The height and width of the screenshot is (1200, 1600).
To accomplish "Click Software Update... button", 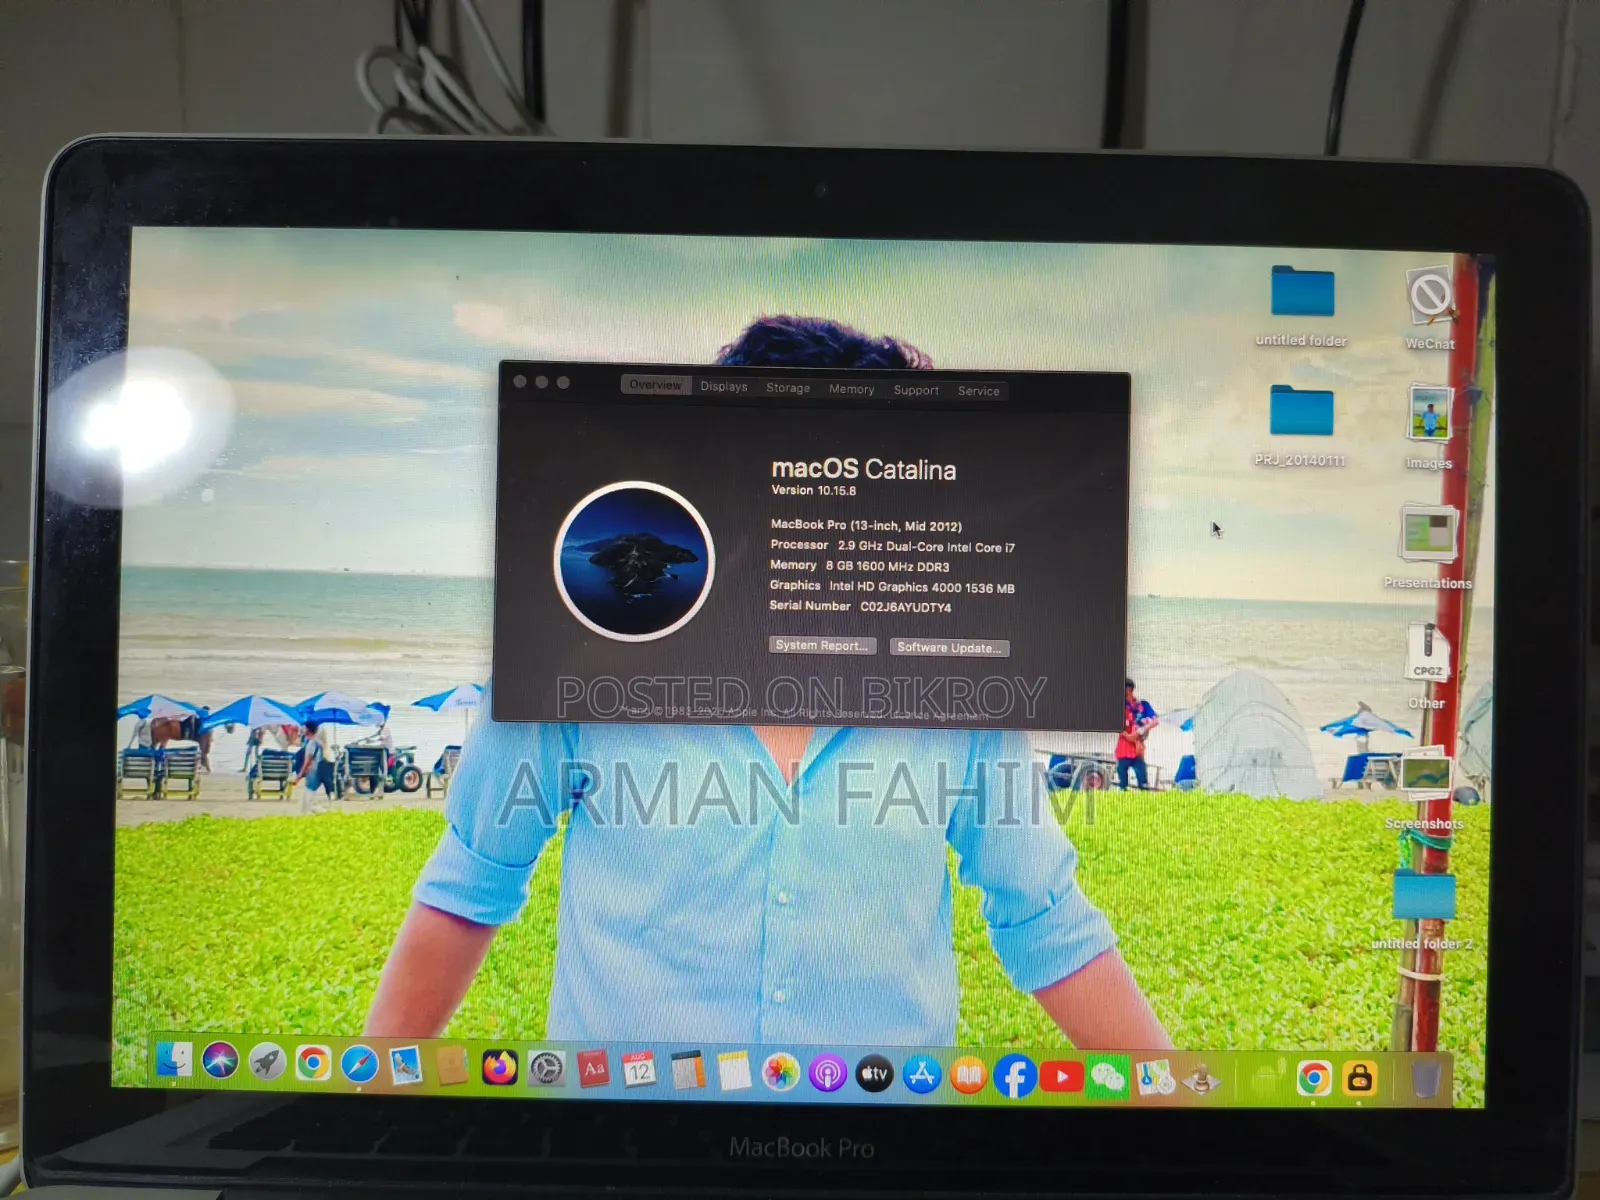I will tap(949, 648).
